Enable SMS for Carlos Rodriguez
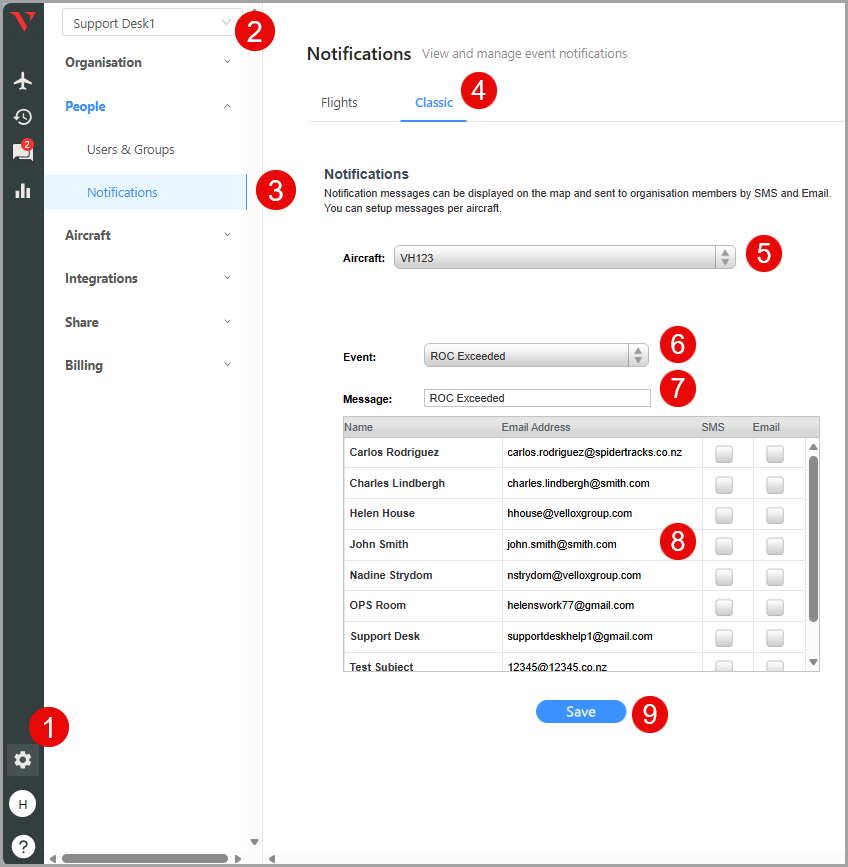Screen dimensions: 848x867 click(724, 454)
